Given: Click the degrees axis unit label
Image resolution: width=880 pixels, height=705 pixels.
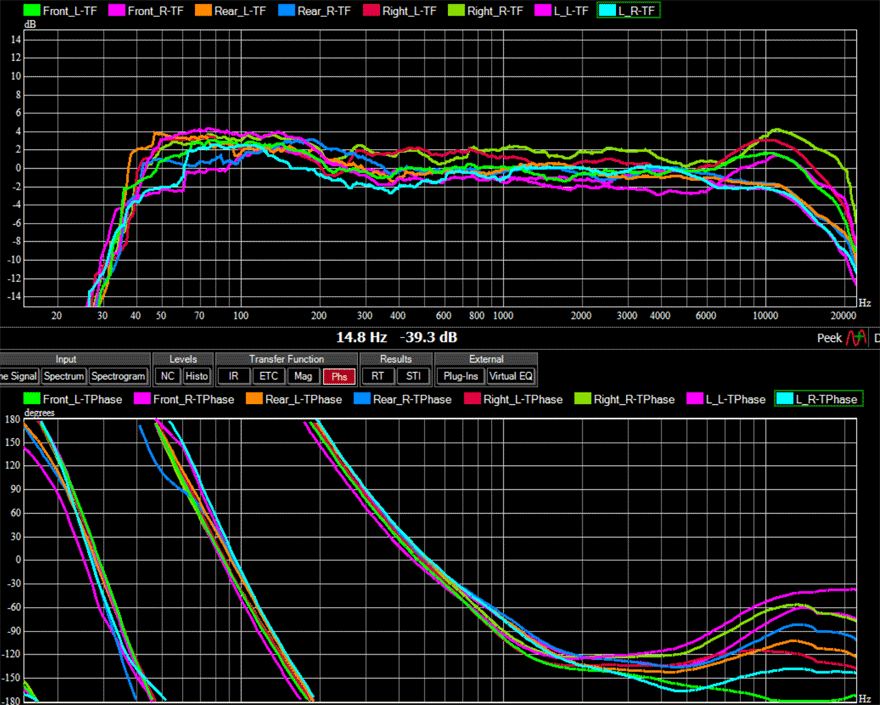Looking at the screenshot, I should click(x=39, y=413).
